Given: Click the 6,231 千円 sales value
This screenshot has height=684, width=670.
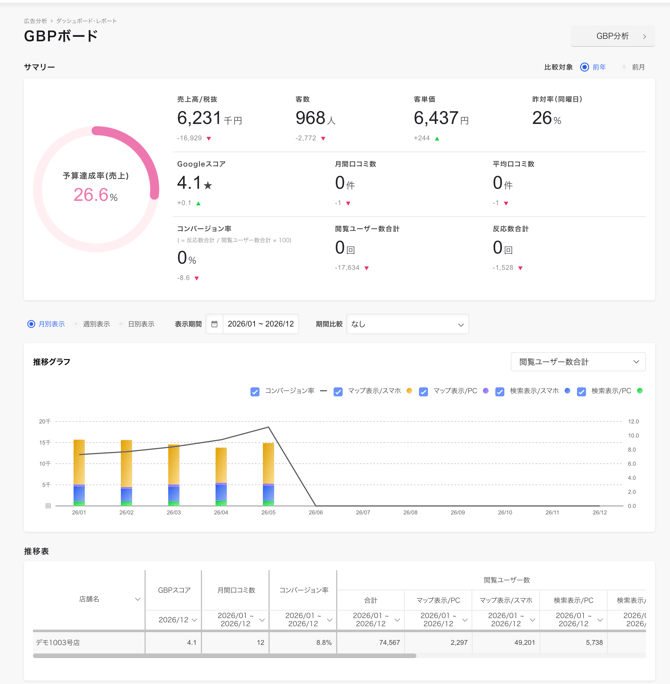Looking at the screenshot, I should point(209,118).
